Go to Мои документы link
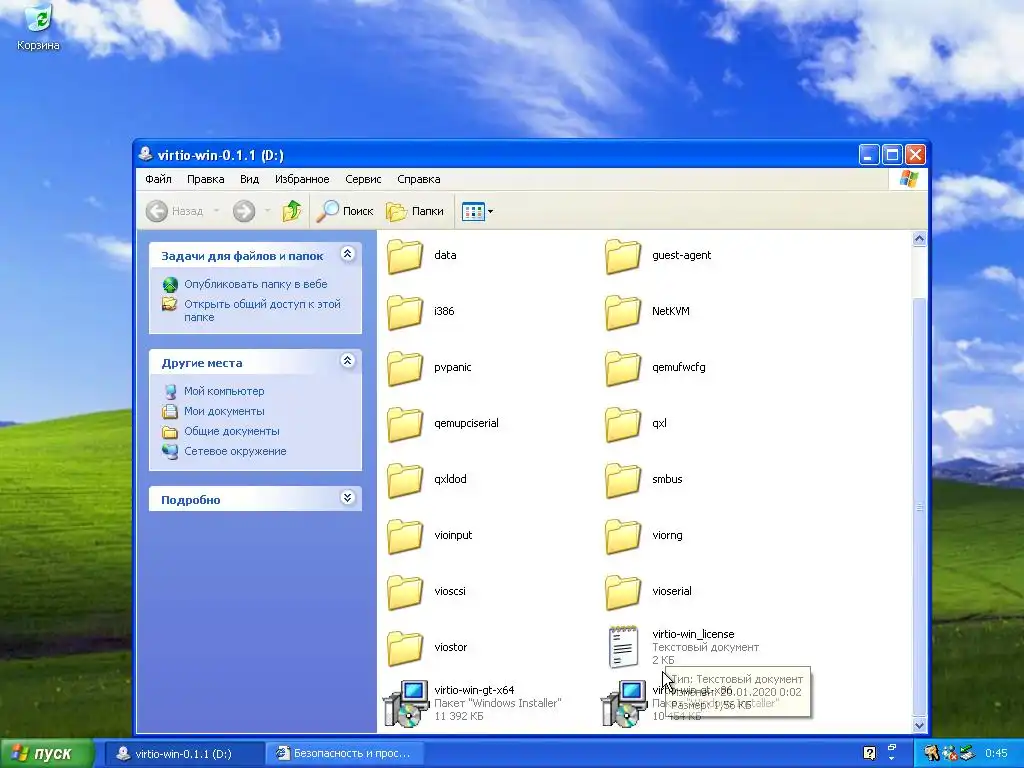The height and width of the screenshot is (768, 1024). point(224,411)
